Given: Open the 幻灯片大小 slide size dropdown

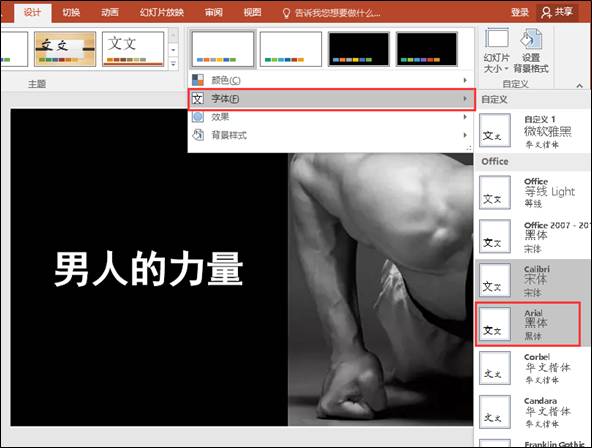Looking at the screenshot, I should coord(496,51).
